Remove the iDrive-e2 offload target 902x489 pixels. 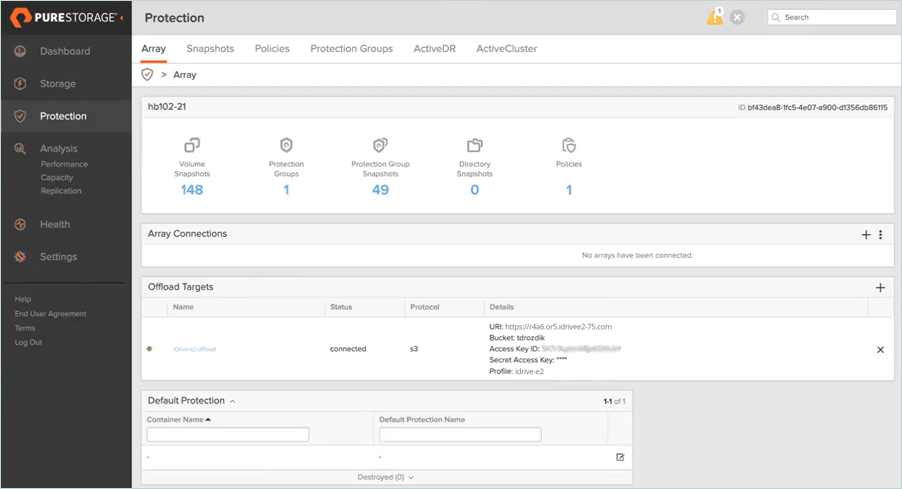coord(880,350)
